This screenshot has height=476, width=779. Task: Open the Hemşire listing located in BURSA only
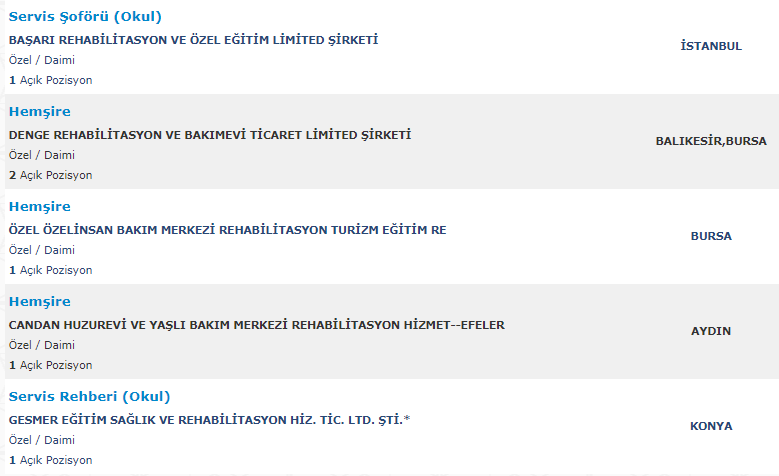pyautogui.click(x=40, y=207)
